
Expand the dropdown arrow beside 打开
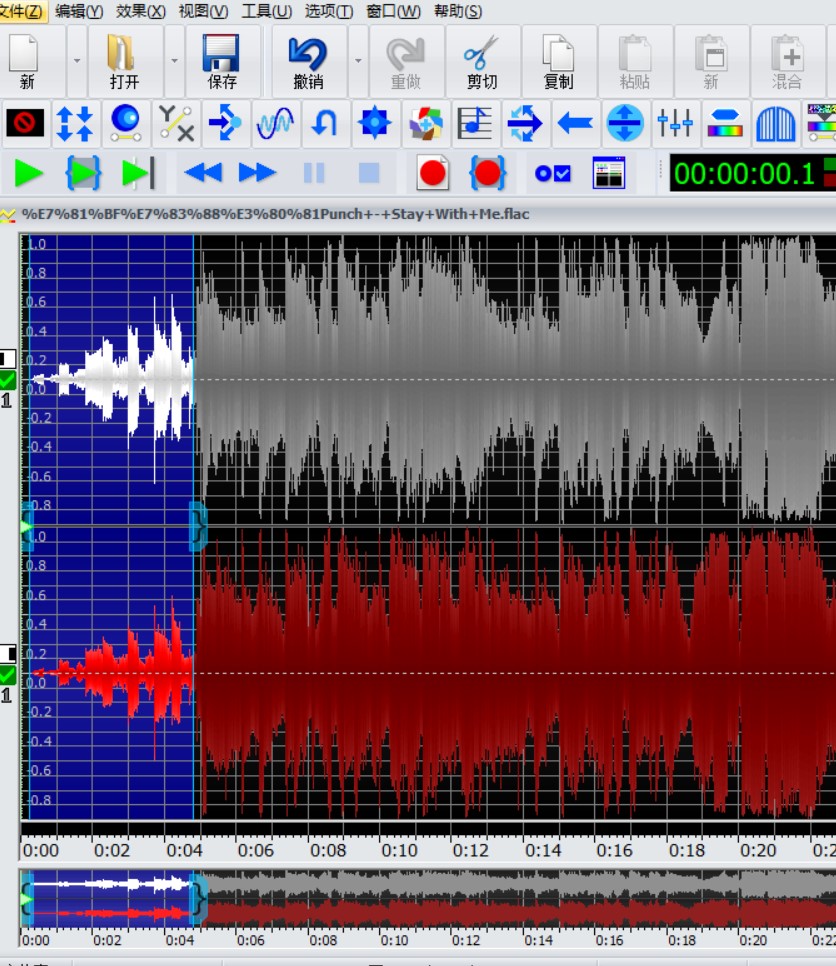pos(174,61)
